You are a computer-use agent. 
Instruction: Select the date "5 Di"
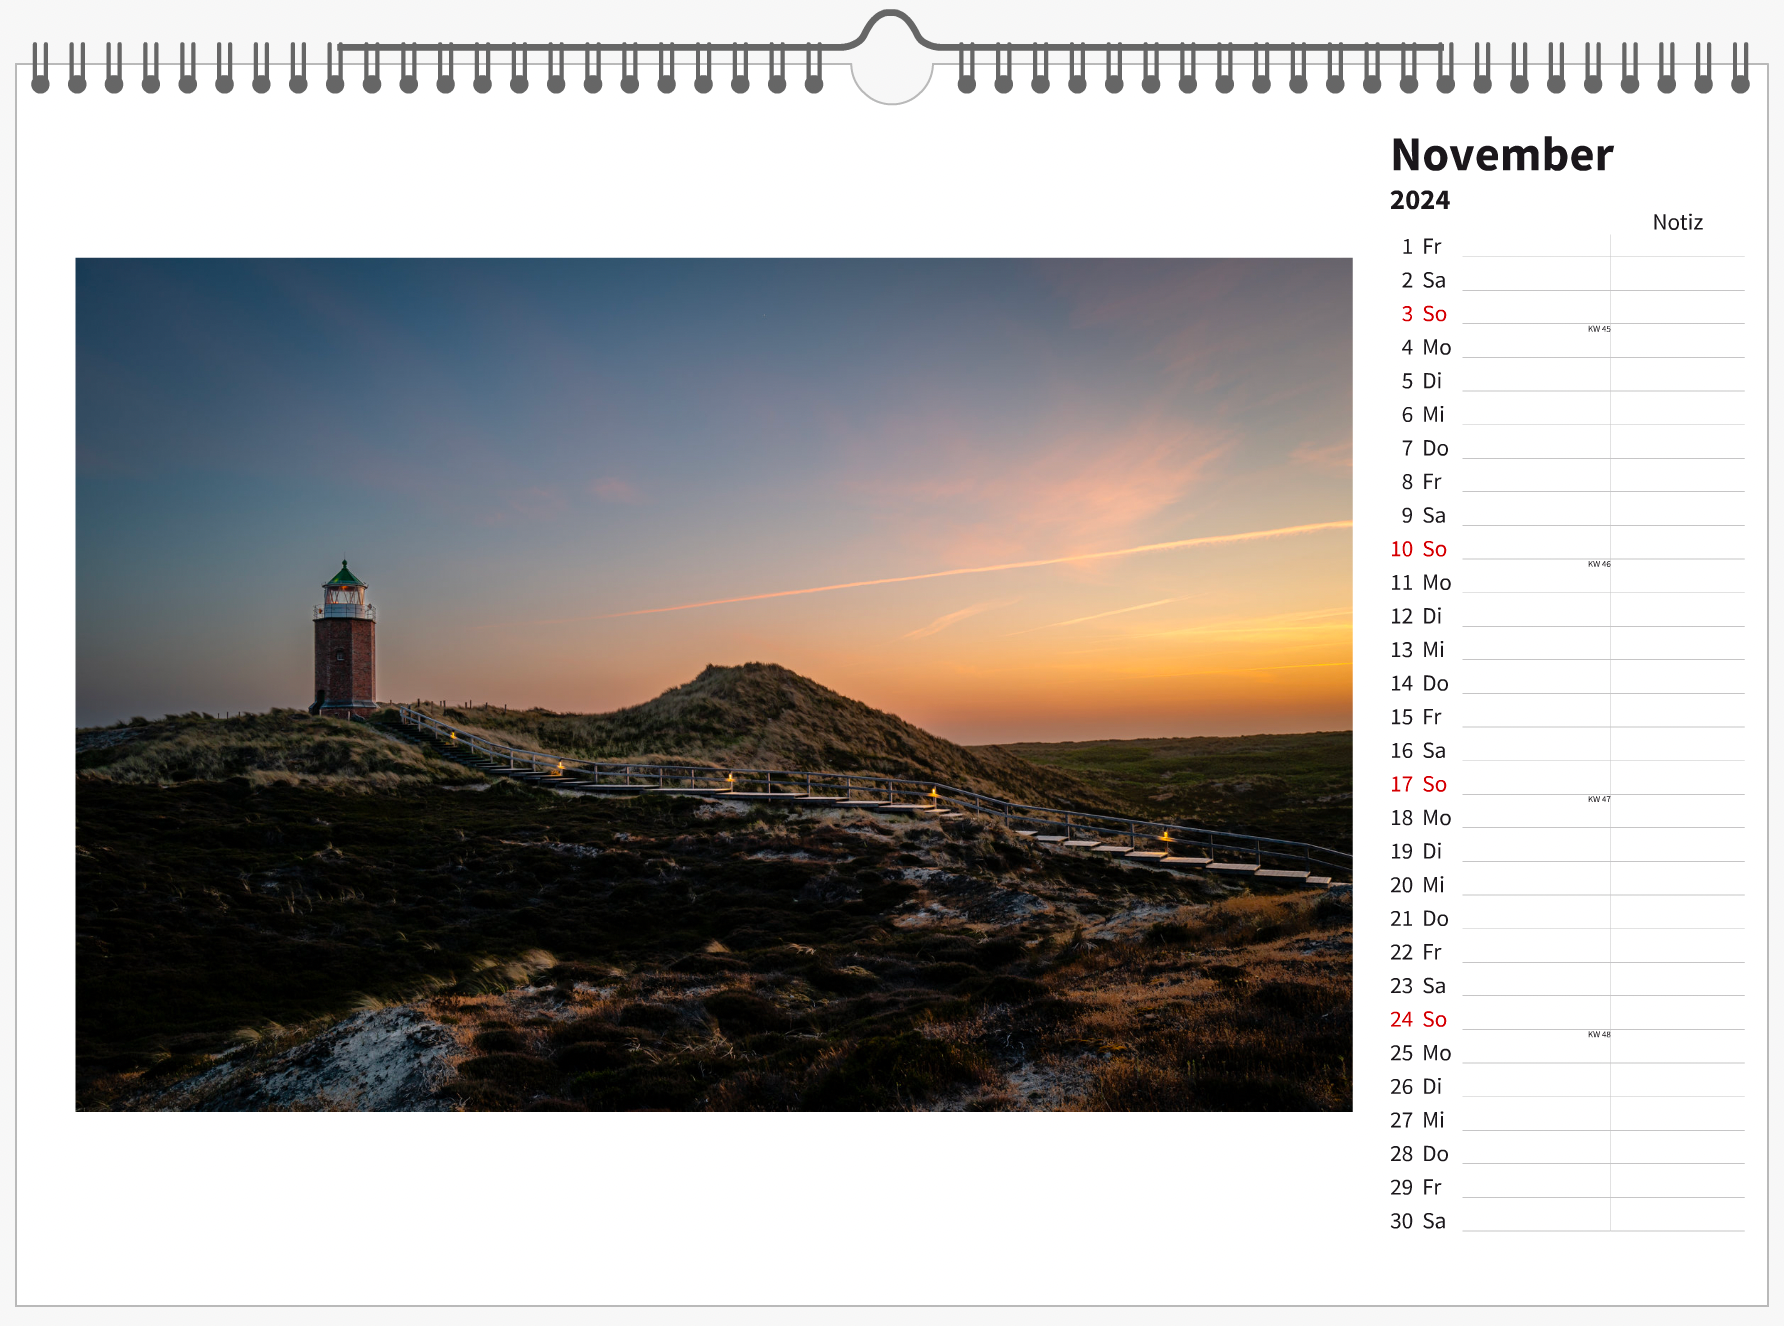[x=1421, y=381]
